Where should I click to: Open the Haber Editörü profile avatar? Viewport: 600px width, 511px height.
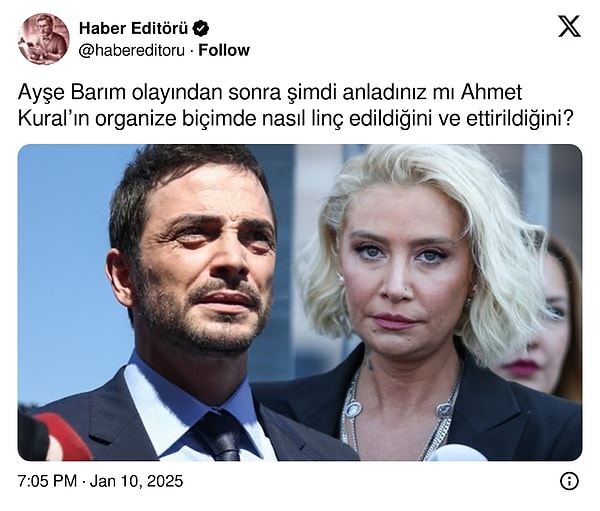coord(44,39)
